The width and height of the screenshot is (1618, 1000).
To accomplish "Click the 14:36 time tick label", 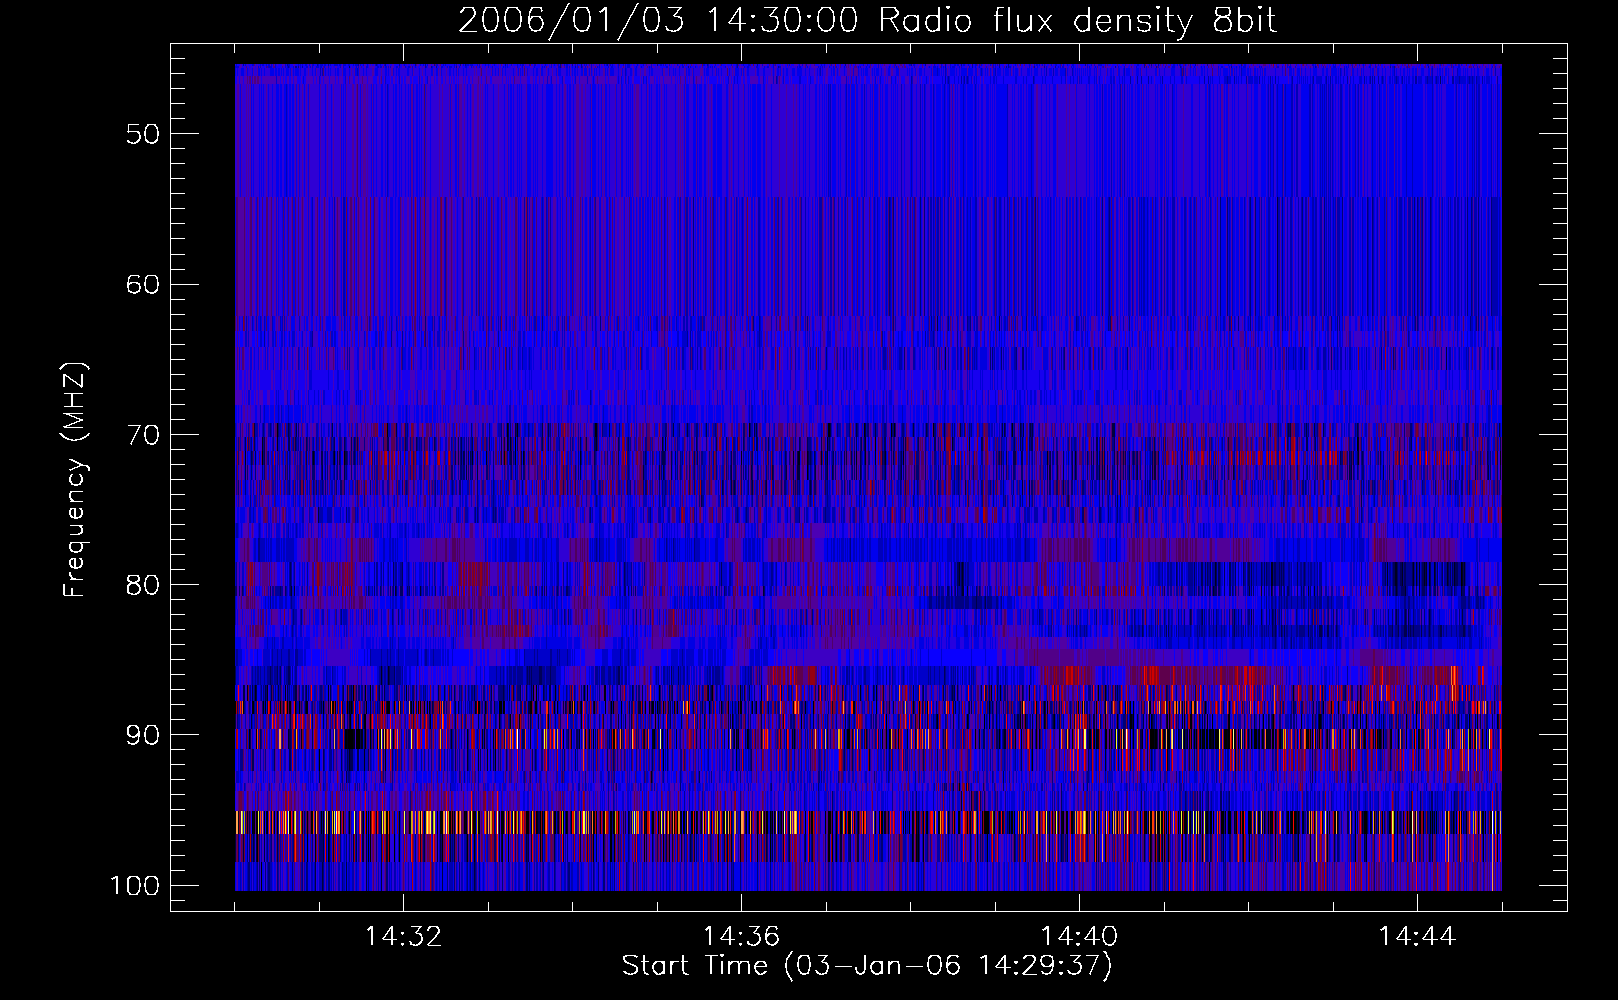I will (x=741, y=937).
